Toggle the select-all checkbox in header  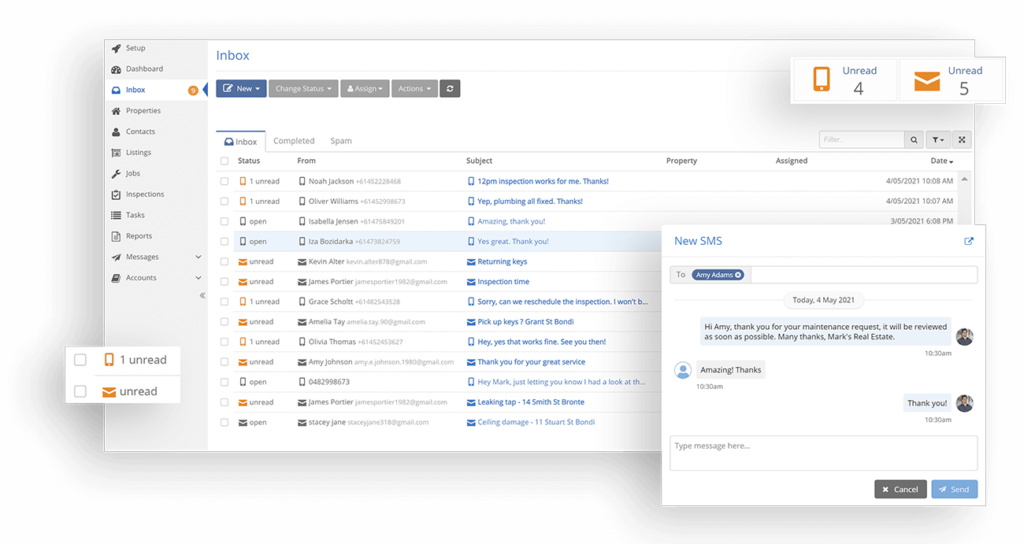click(x=225, y=161)
